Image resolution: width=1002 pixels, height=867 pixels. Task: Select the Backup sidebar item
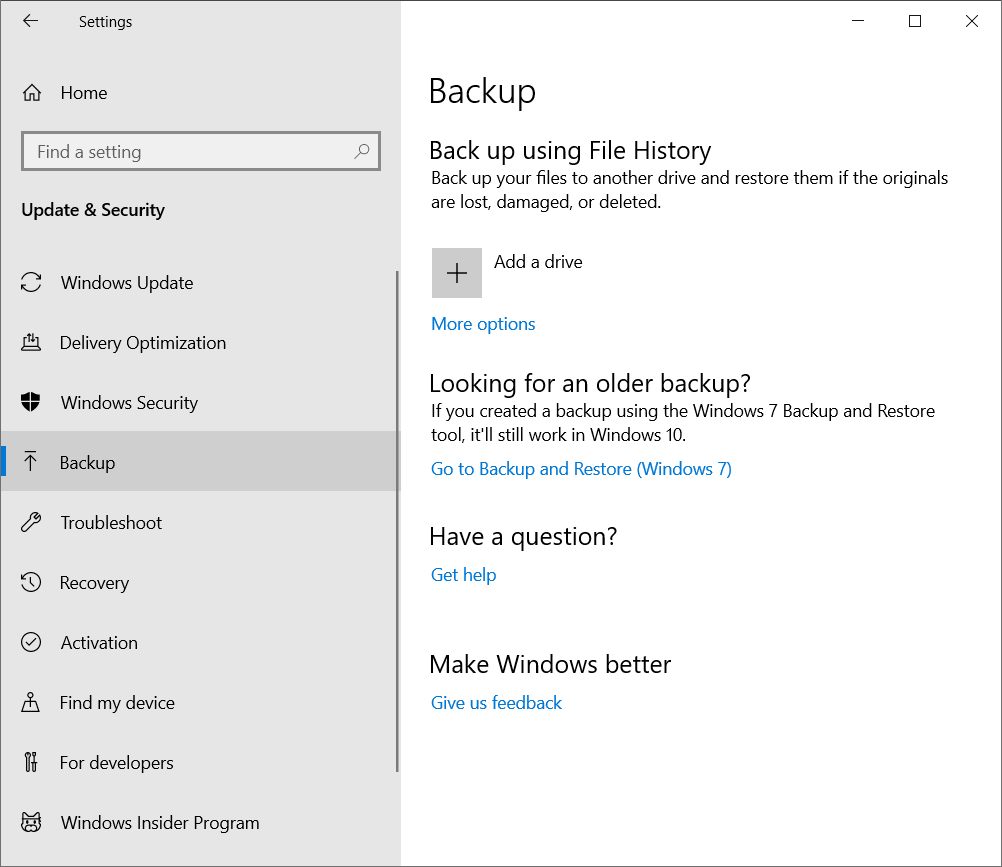[199, 462]
